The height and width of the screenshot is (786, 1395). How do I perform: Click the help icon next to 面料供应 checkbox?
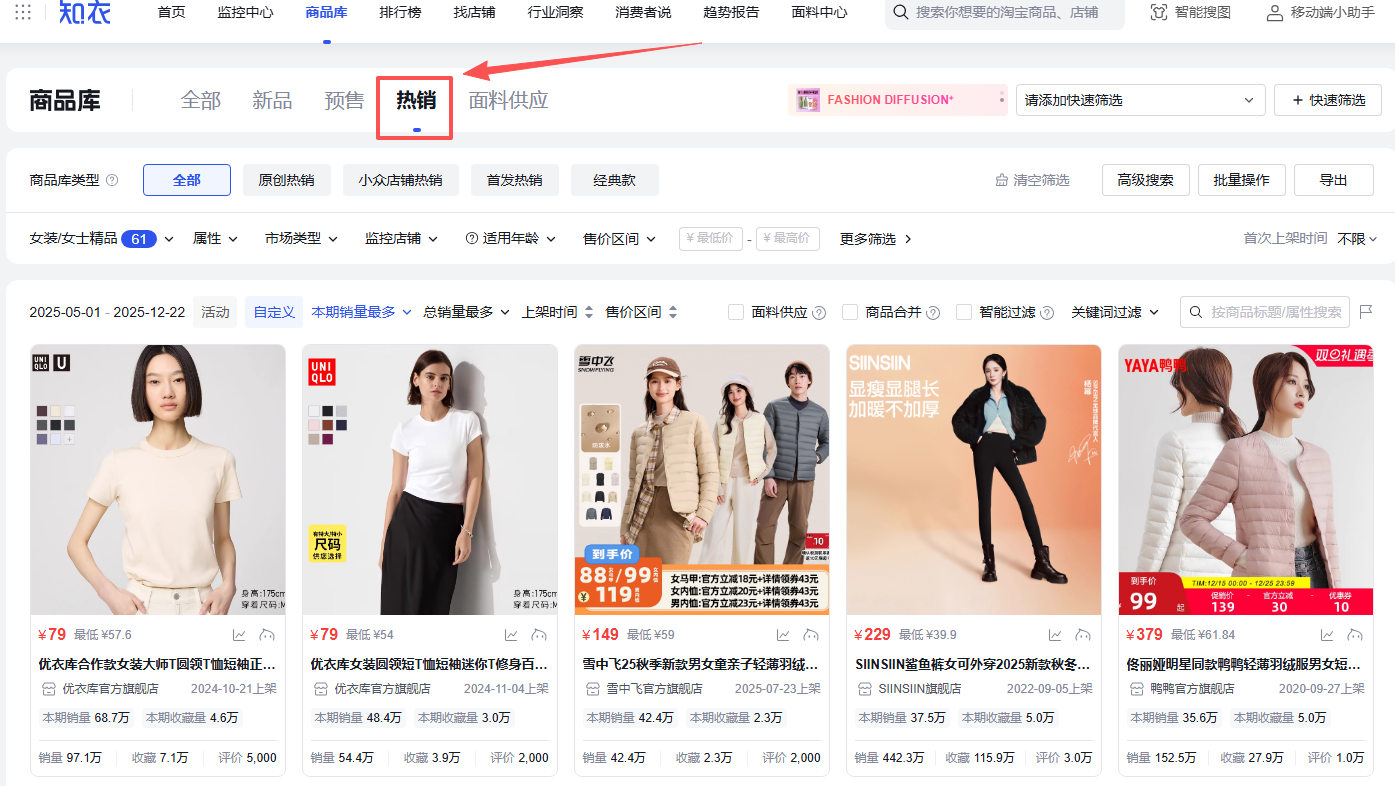pos(819,312)
